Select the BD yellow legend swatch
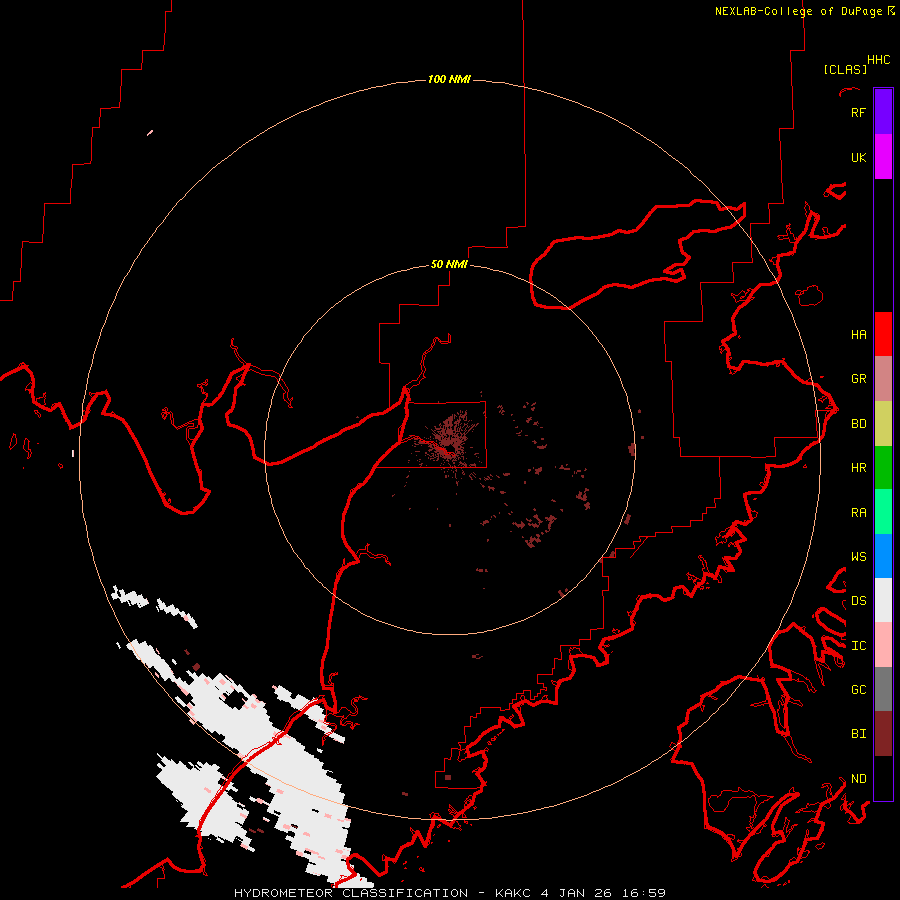Screen dimensions: 900x900 tap(883, 424)
